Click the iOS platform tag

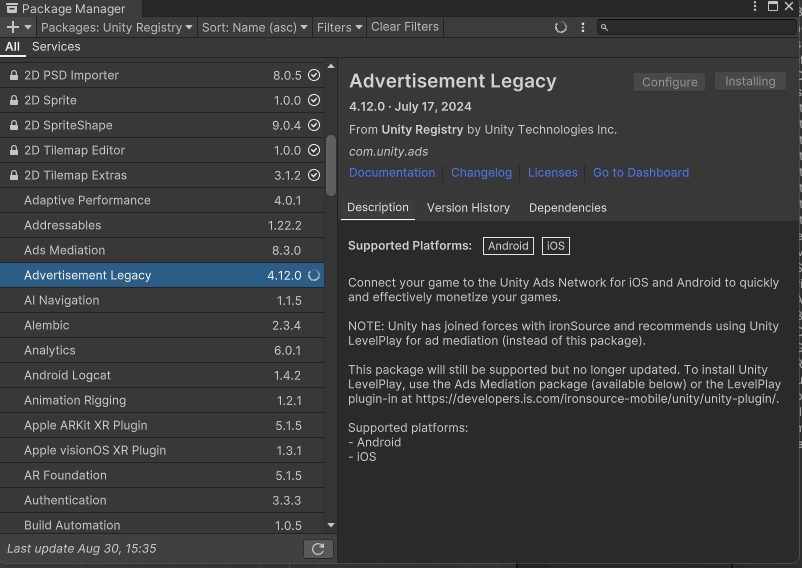(x=555, y=246)
